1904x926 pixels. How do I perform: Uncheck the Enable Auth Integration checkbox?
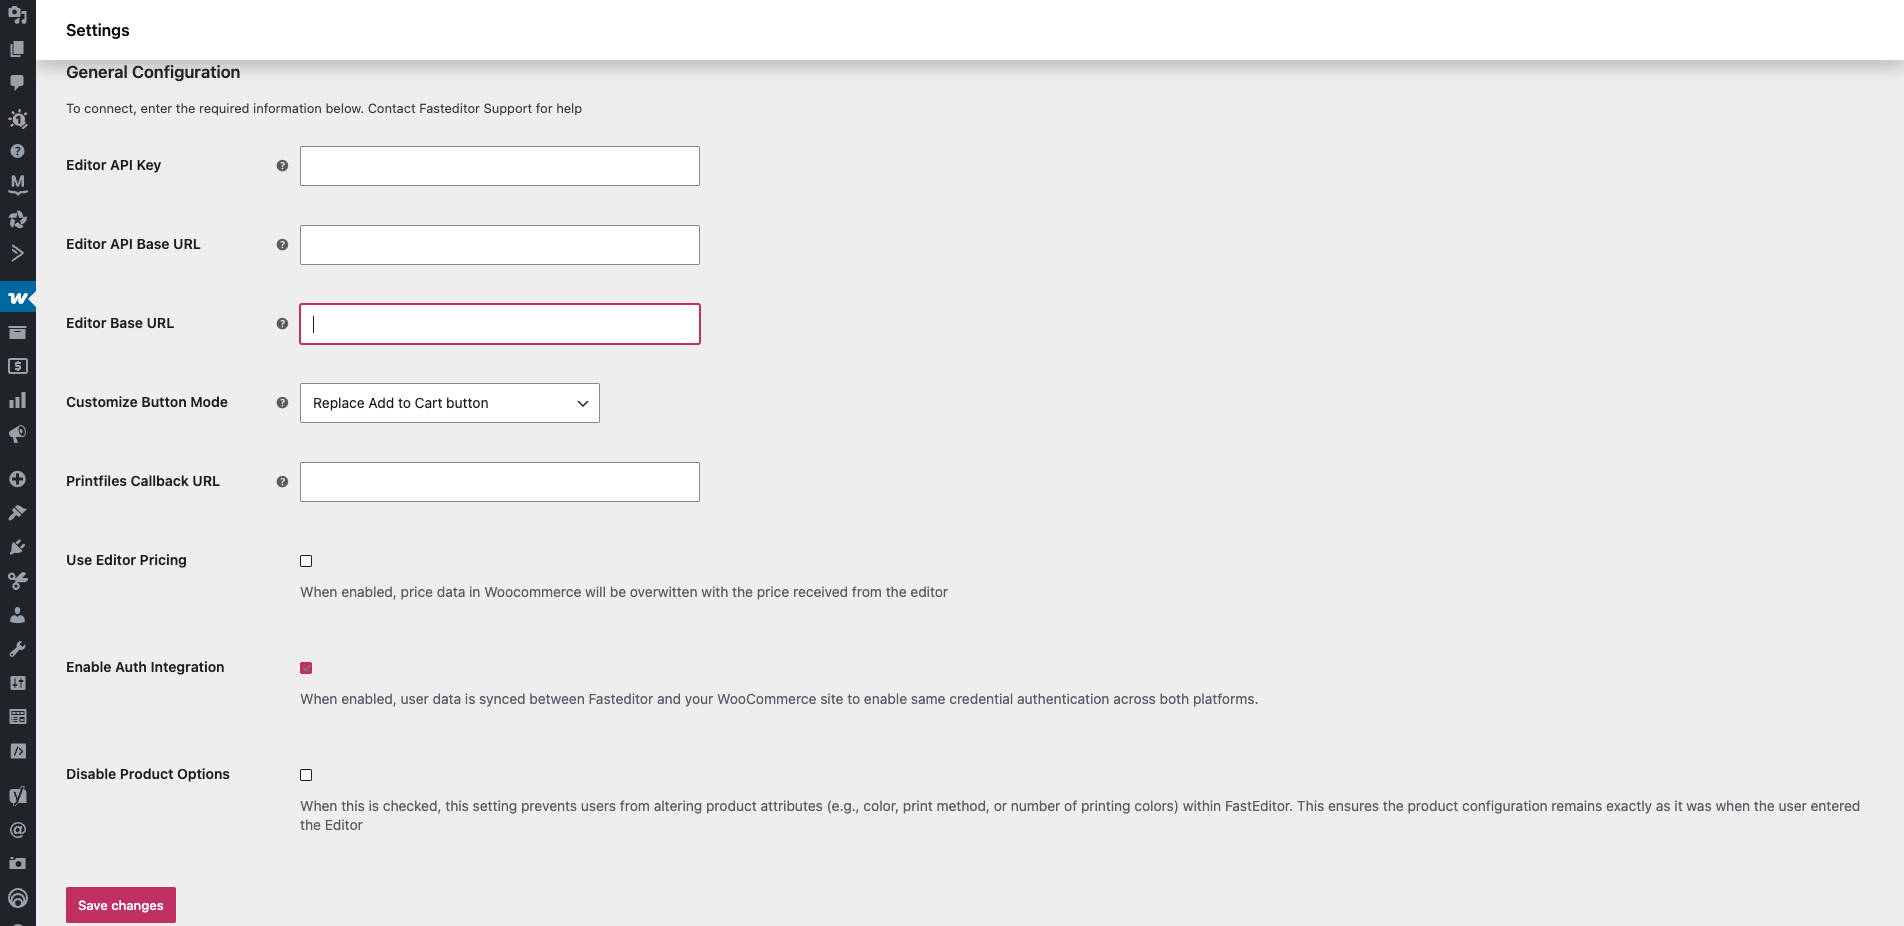(306, 668)
